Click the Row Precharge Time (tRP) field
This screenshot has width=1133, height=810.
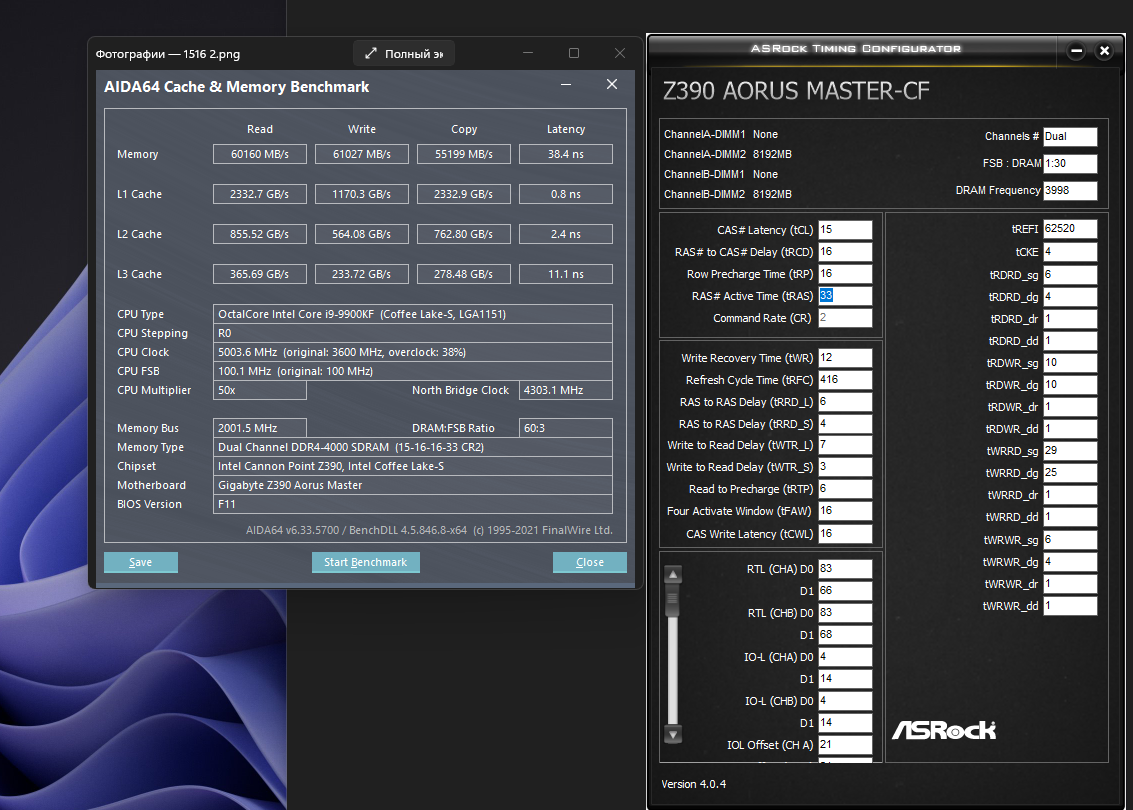click(x=845, y=274)
